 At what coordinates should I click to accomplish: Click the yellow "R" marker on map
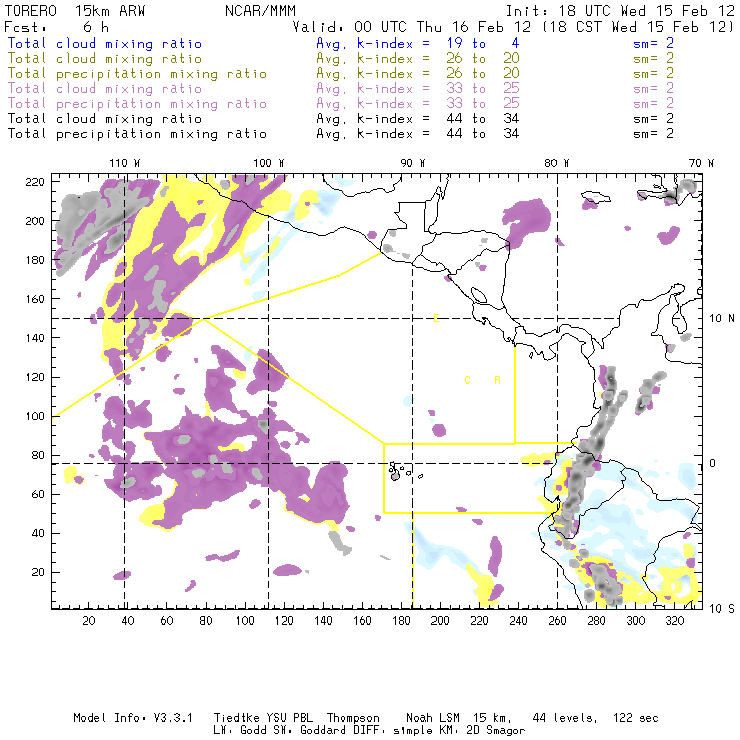coord(497,380)
